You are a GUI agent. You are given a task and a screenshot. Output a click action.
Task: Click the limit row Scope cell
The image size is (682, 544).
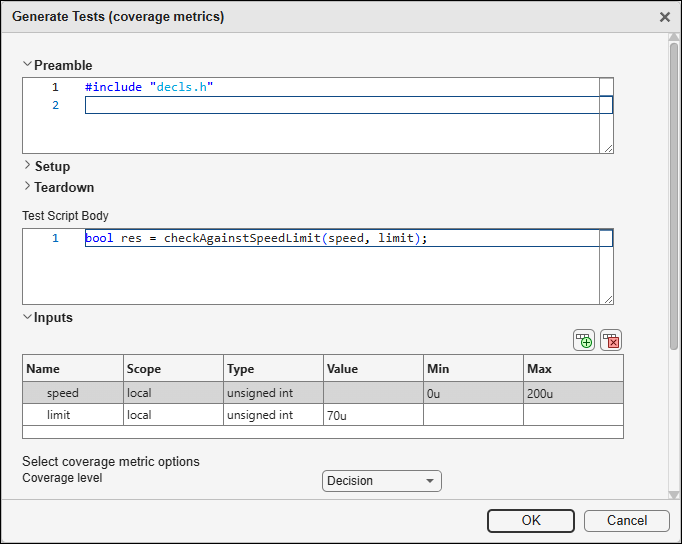[x=174, y=415]
